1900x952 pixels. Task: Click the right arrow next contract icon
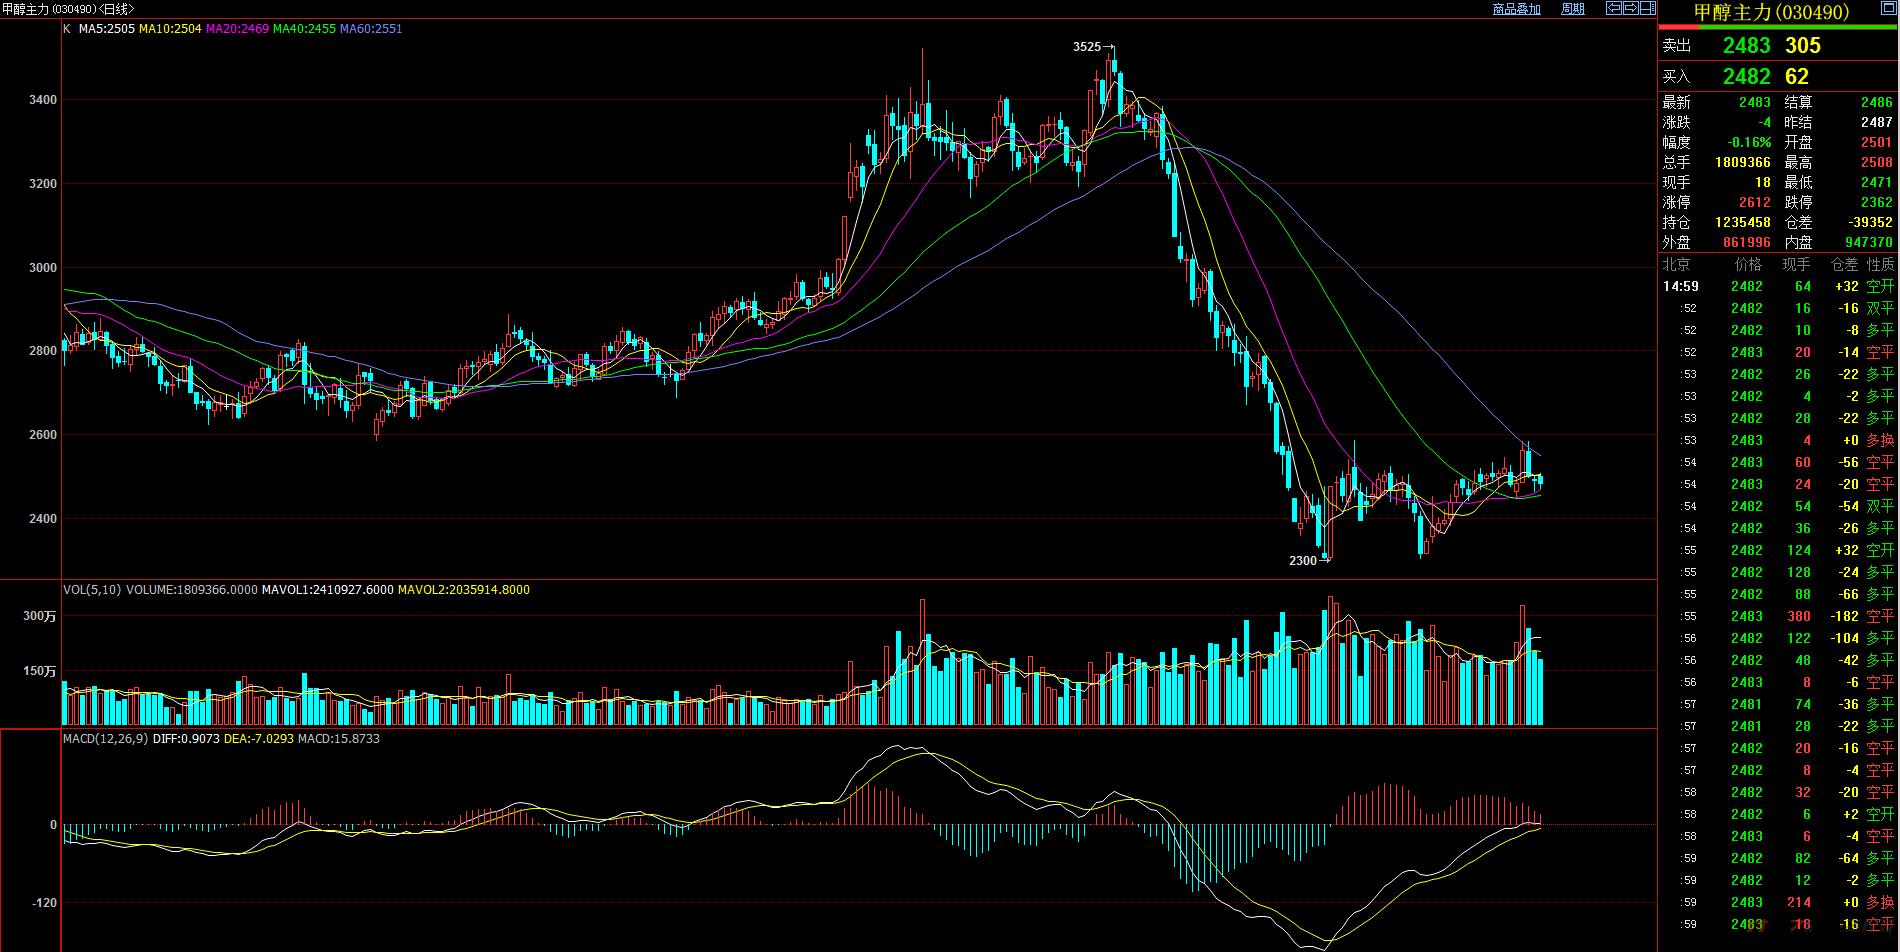(x=1630, y=9)
